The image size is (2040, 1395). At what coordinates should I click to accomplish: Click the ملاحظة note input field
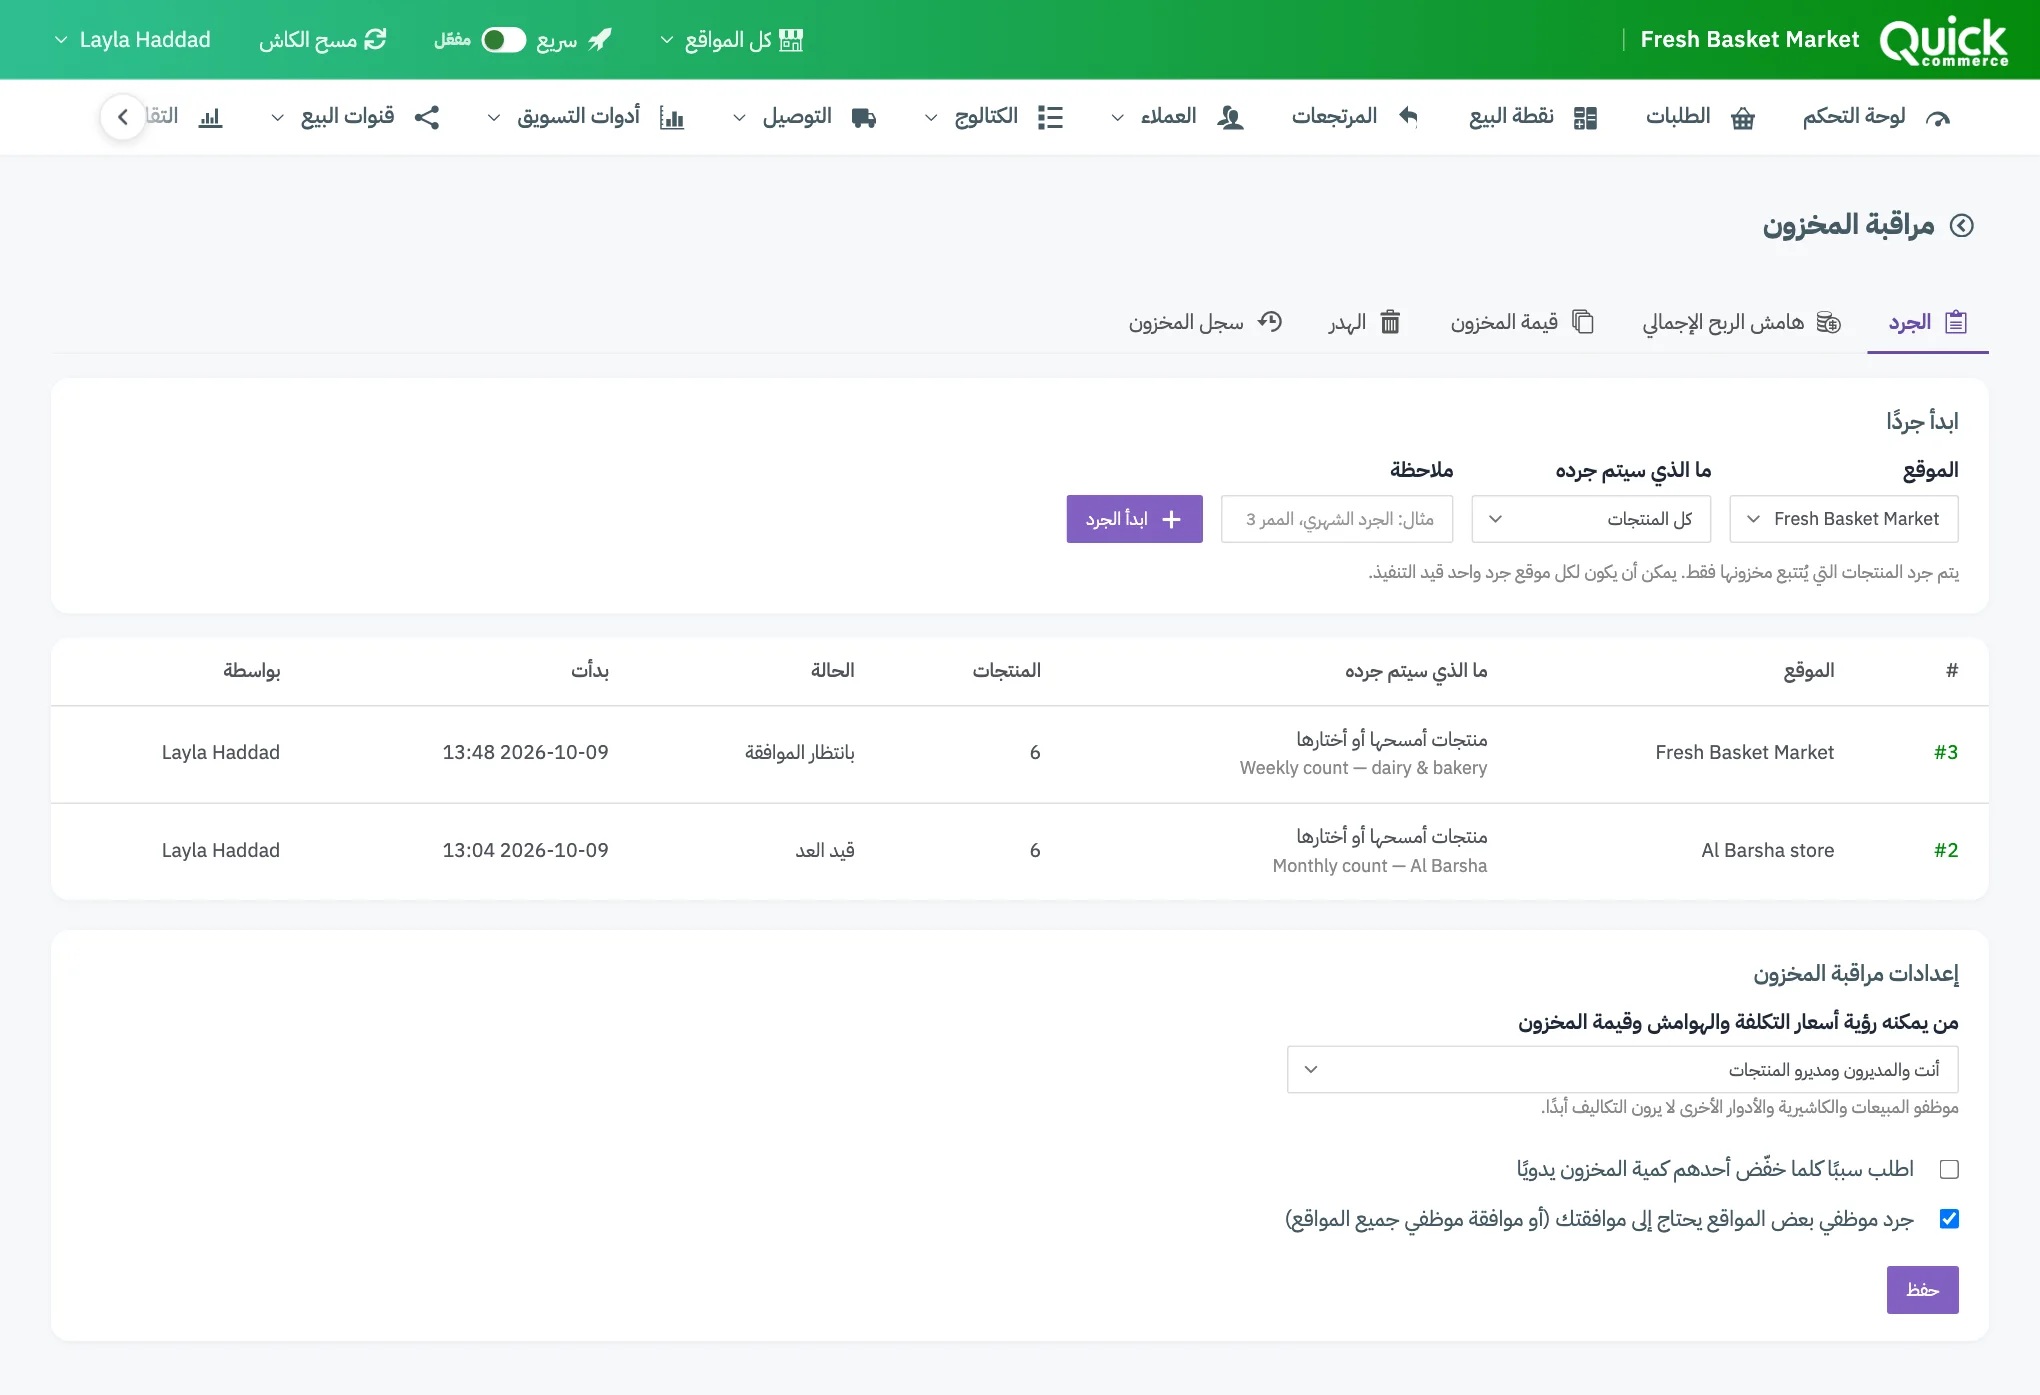[x=1337, y=519]
